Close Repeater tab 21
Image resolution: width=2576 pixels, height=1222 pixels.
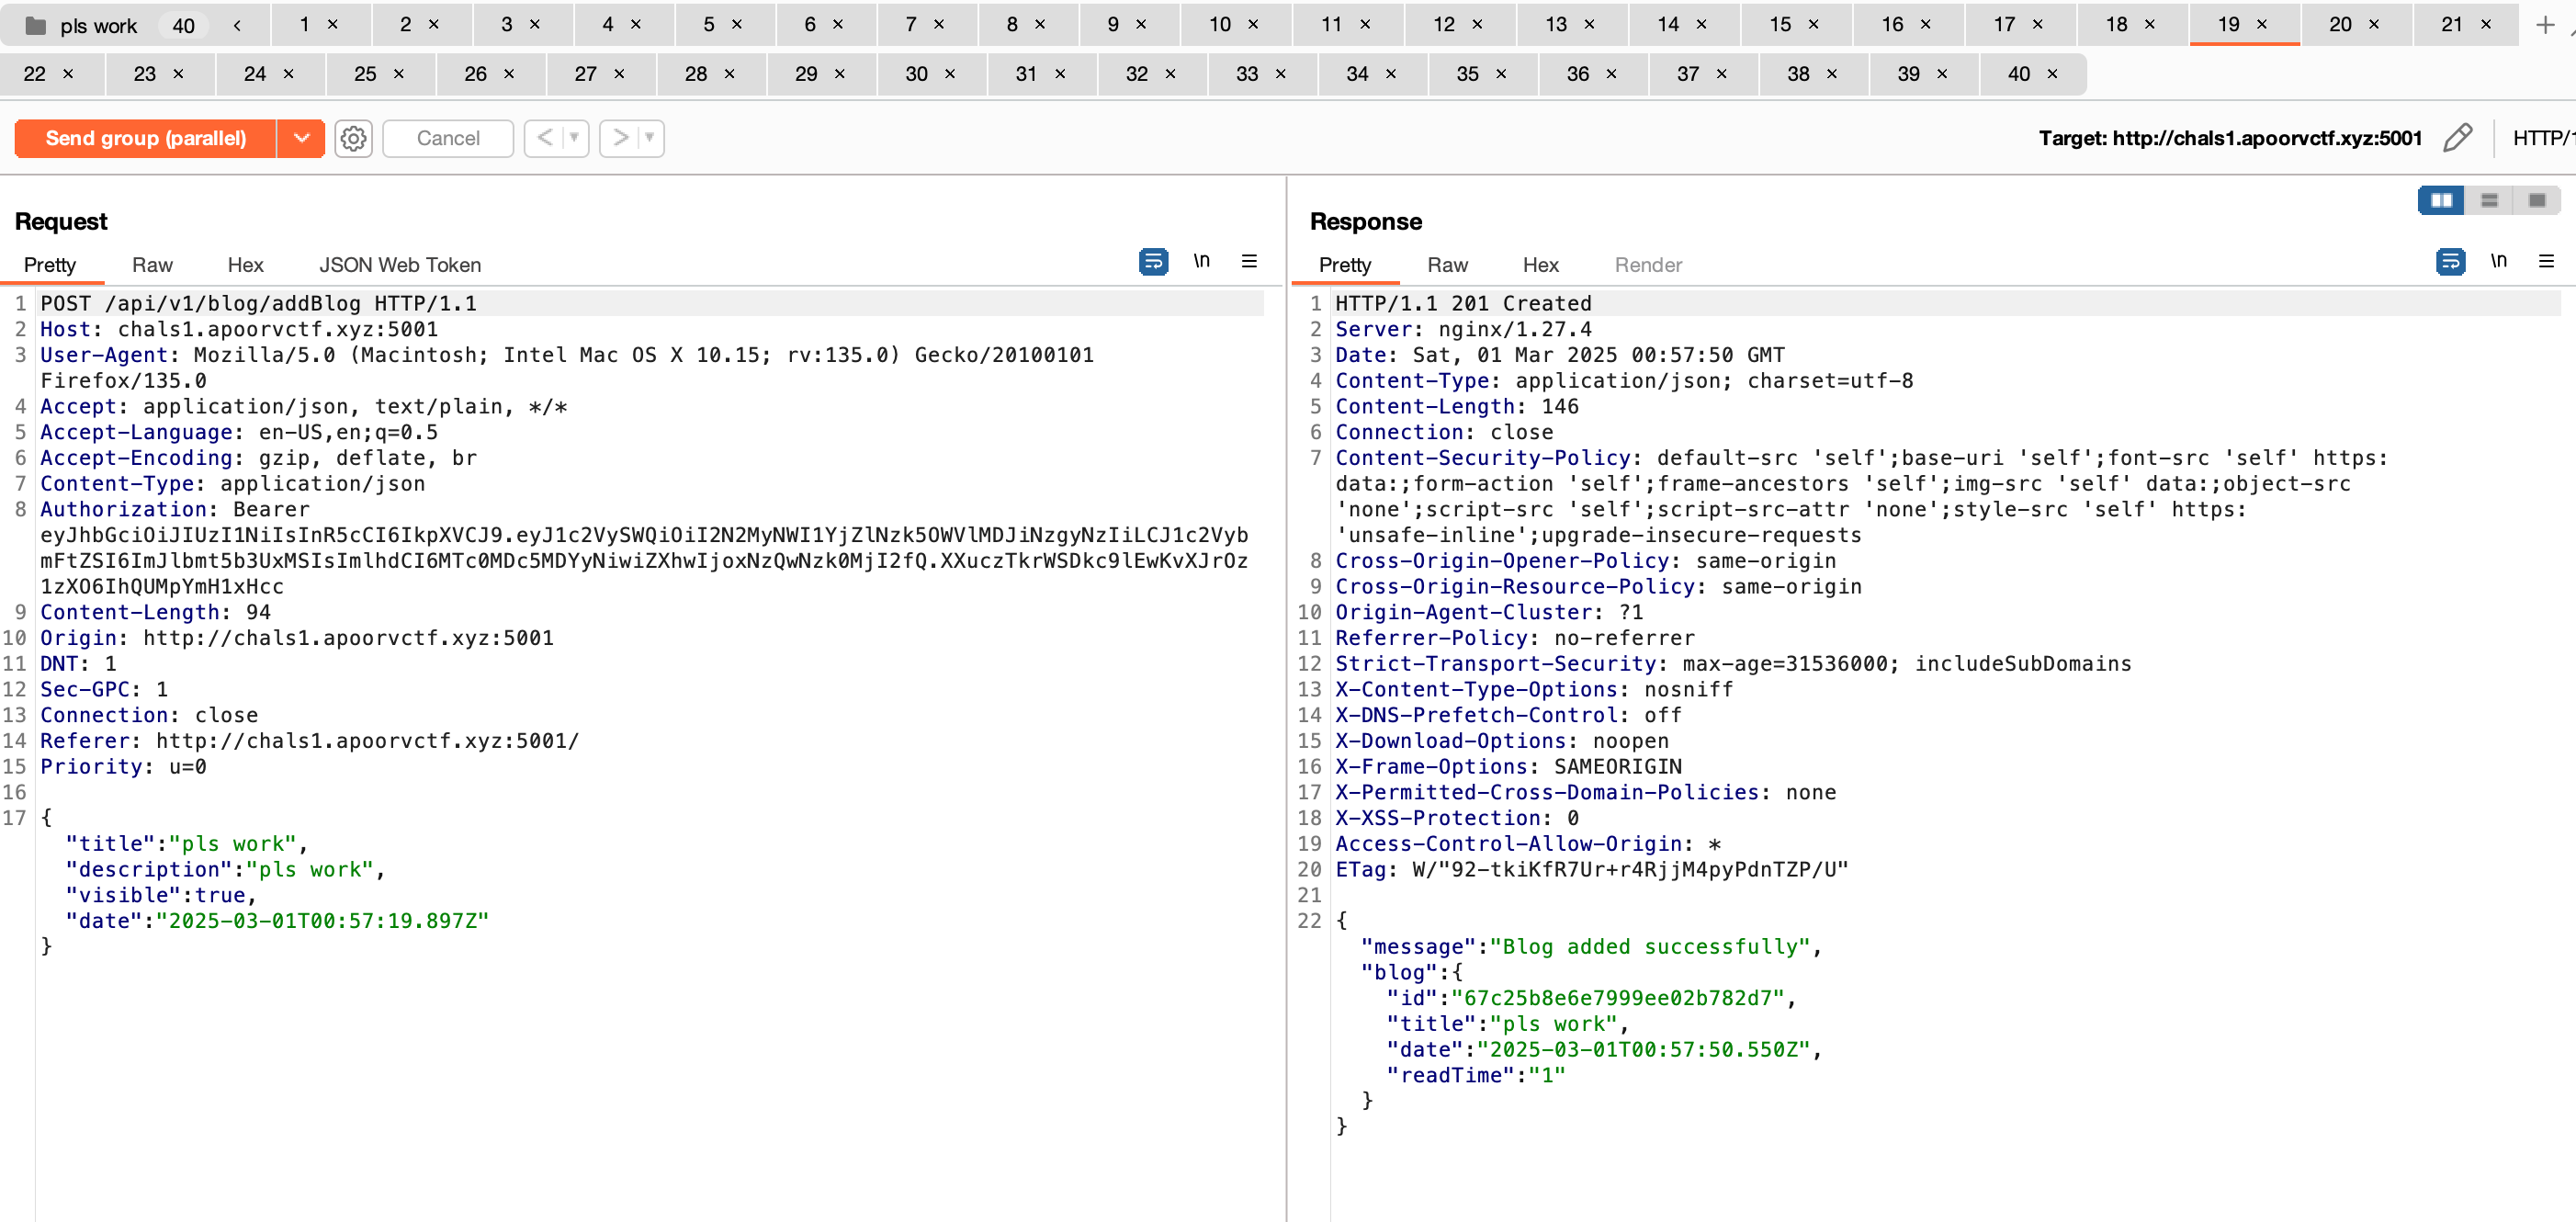tap(2486, 25)
